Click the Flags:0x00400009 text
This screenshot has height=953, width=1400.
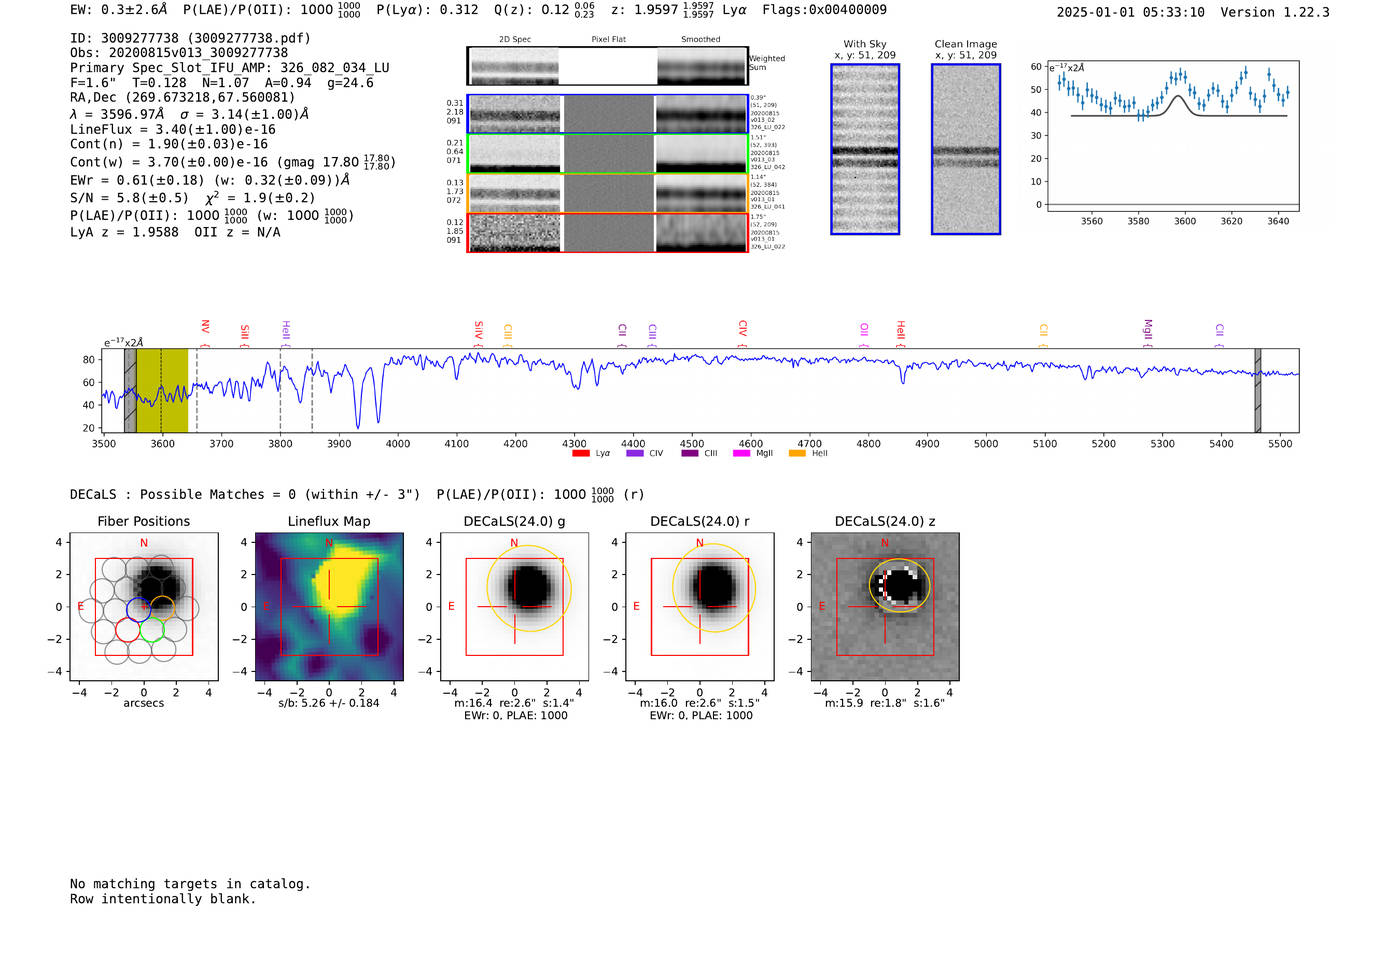[x=824, y=10]
